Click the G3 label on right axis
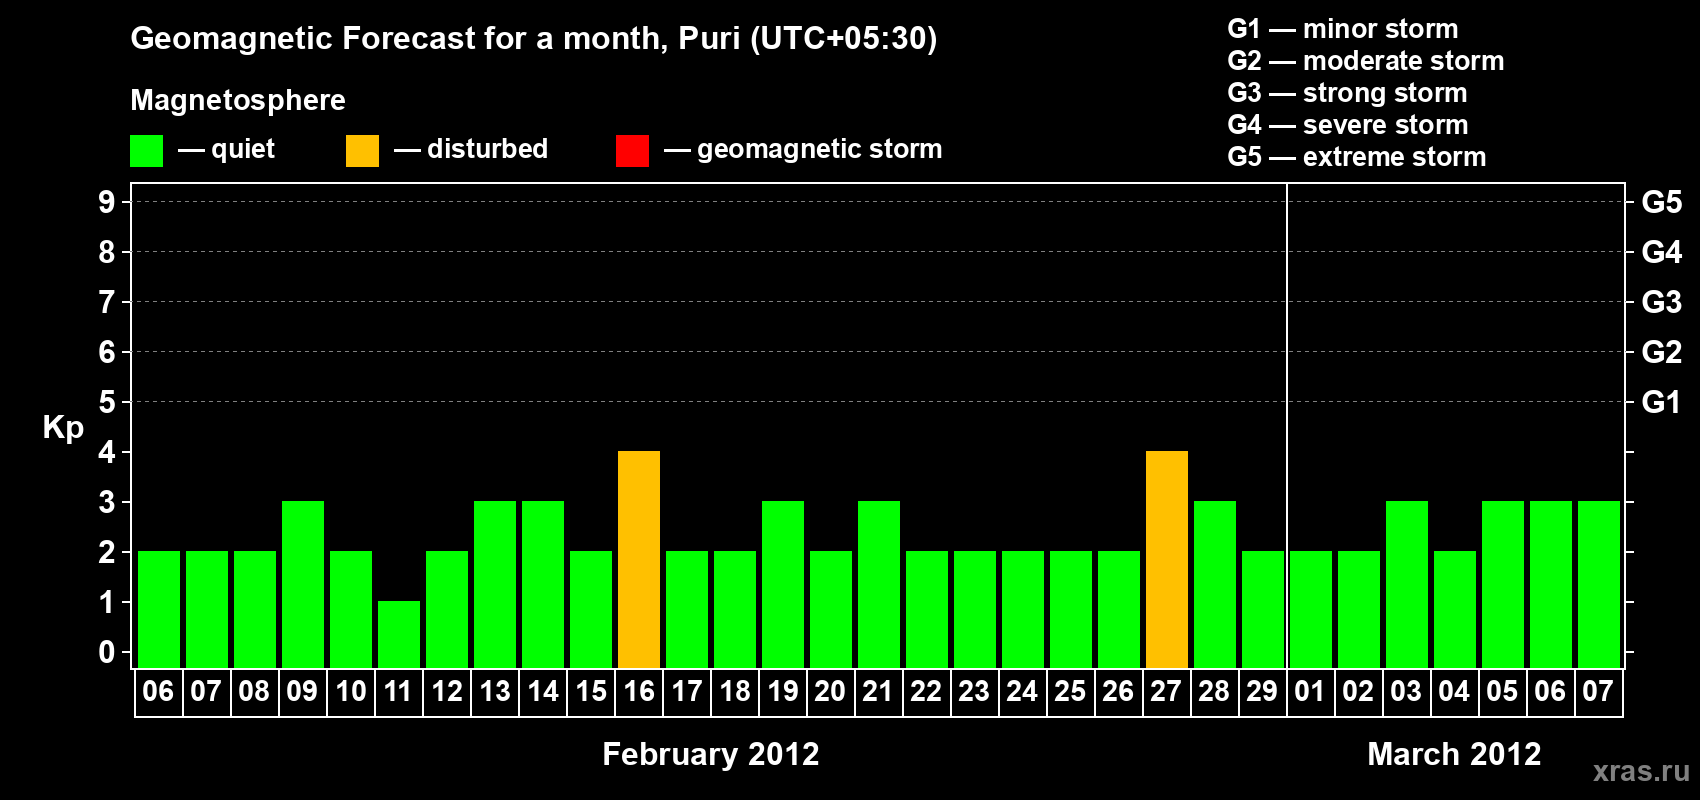Image resolution: width=1700 pixels, height=800 pixels. coord(1662,302)
